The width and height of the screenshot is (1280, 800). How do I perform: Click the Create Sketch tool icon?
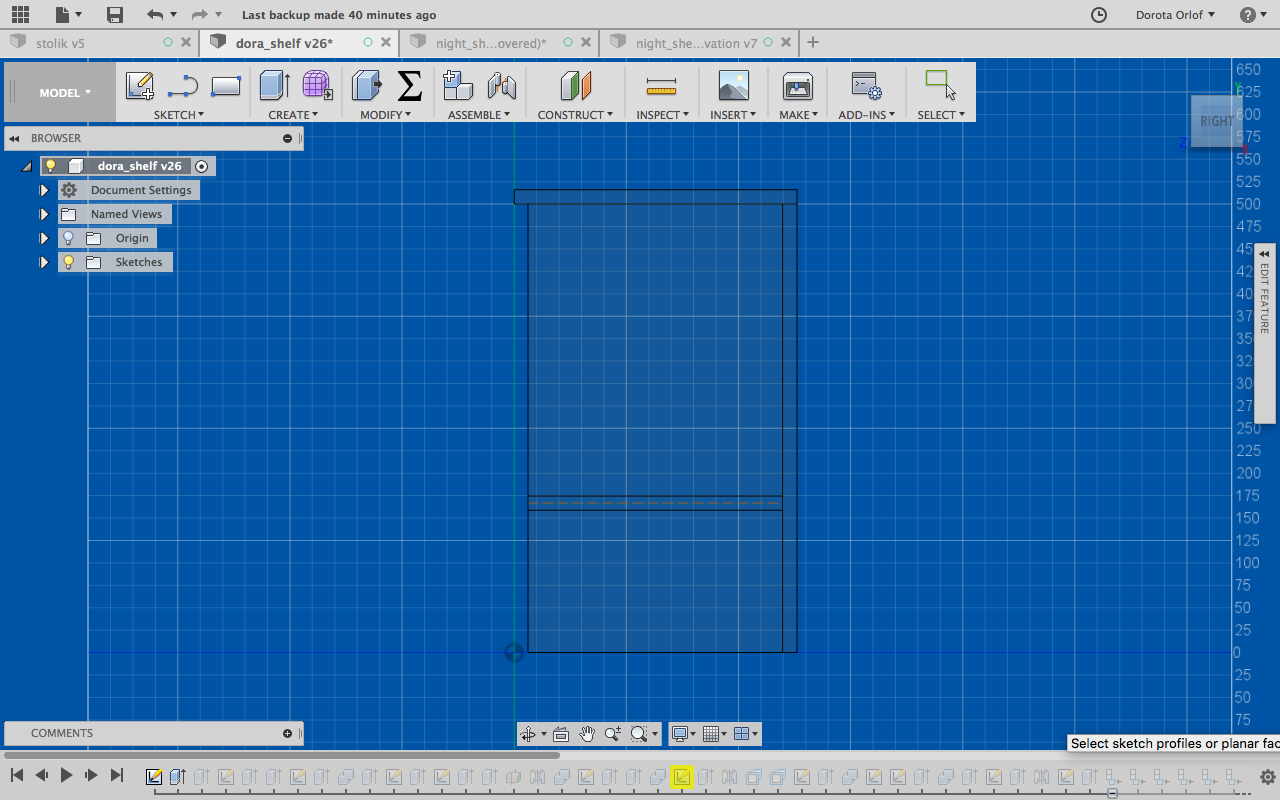(x=139, y=86)
